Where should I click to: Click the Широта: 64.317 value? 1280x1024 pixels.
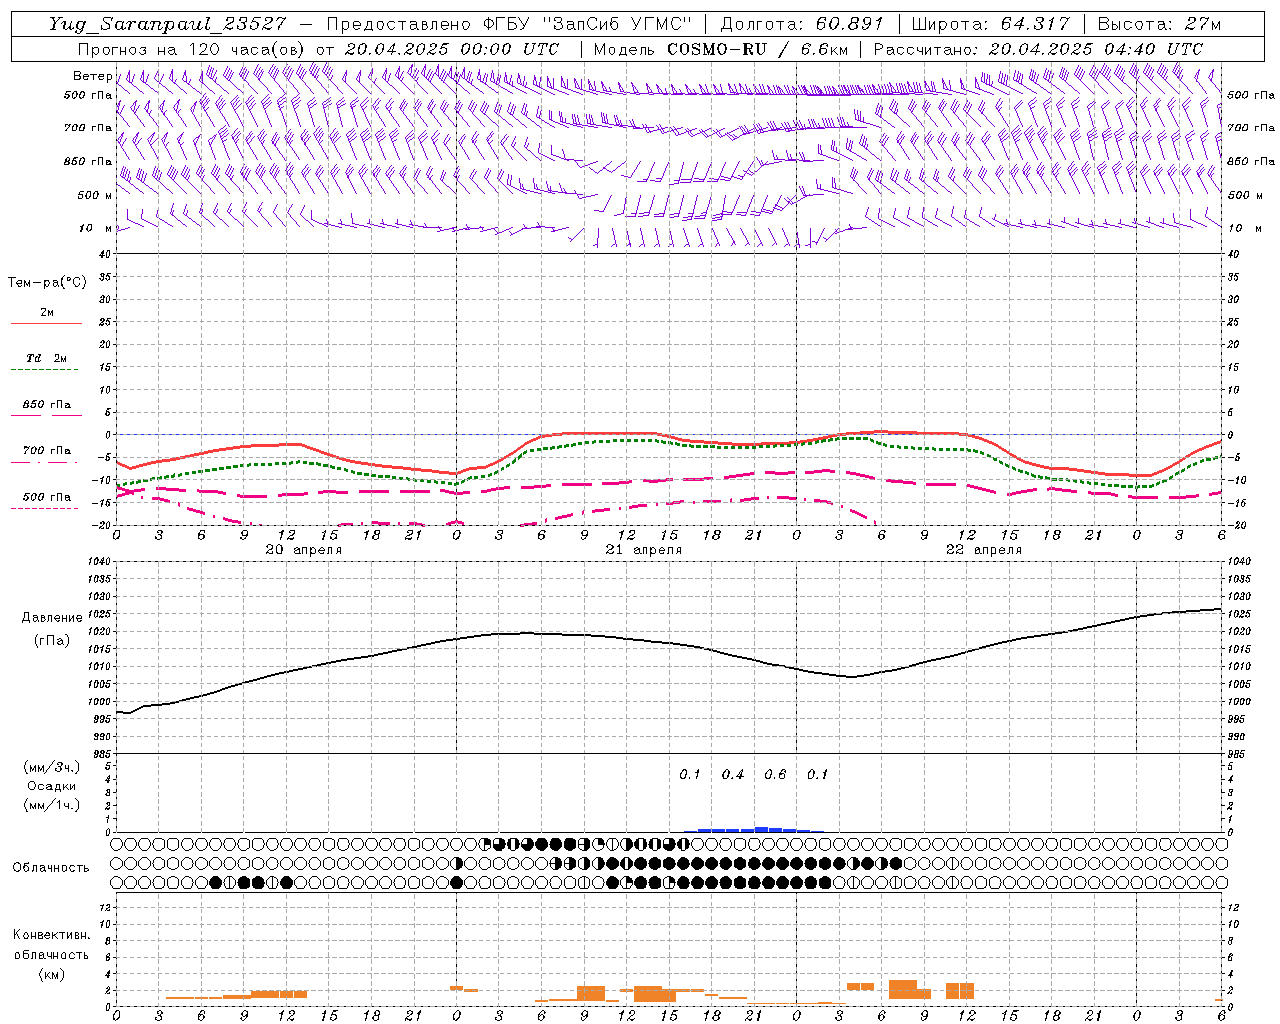pos(990,24)
